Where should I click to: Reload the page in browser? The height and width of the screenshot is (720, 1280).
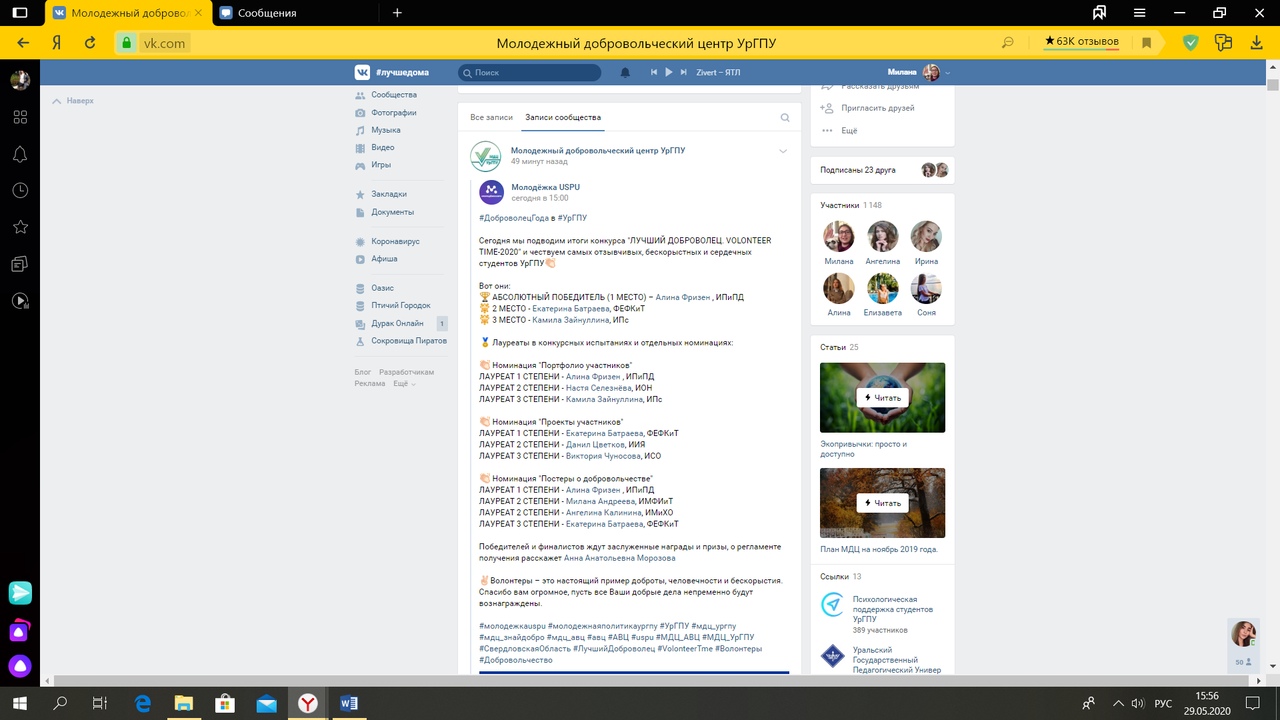coord(90,43)
